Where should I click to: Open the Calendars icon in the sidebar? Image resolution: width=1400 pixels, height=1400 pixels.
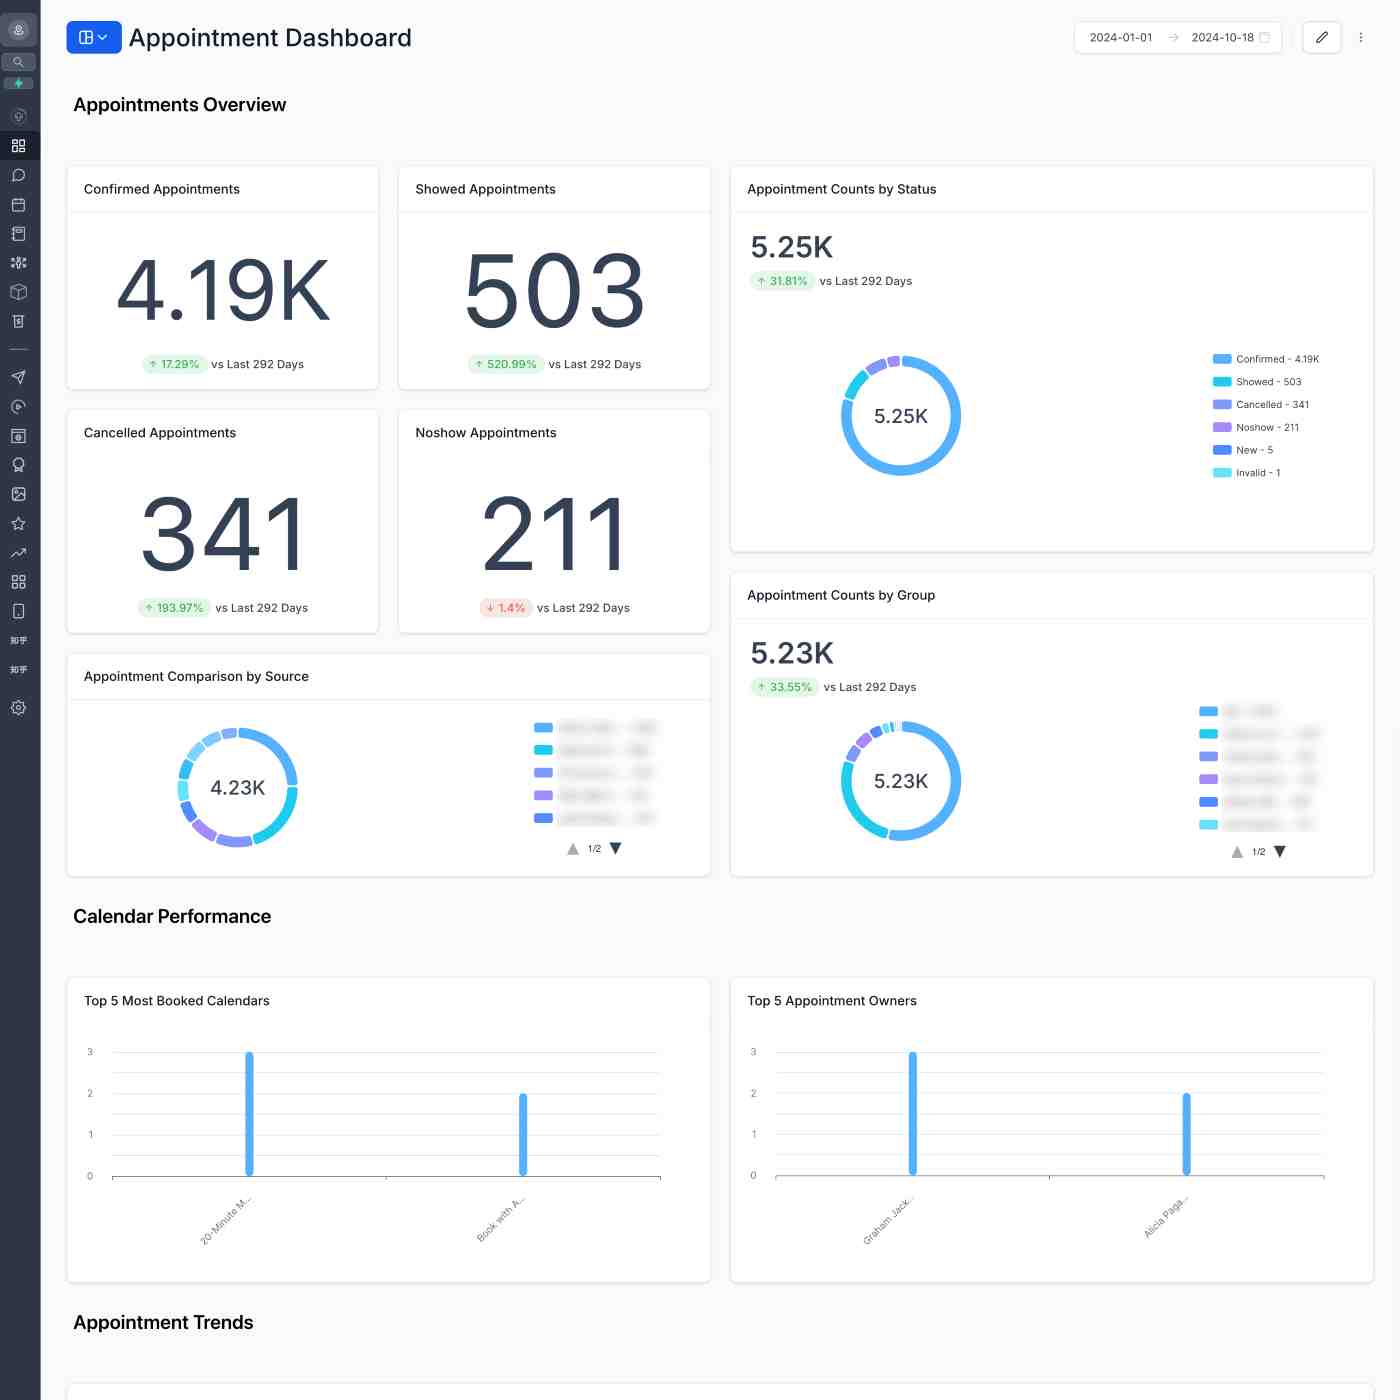tap(18, 205)
